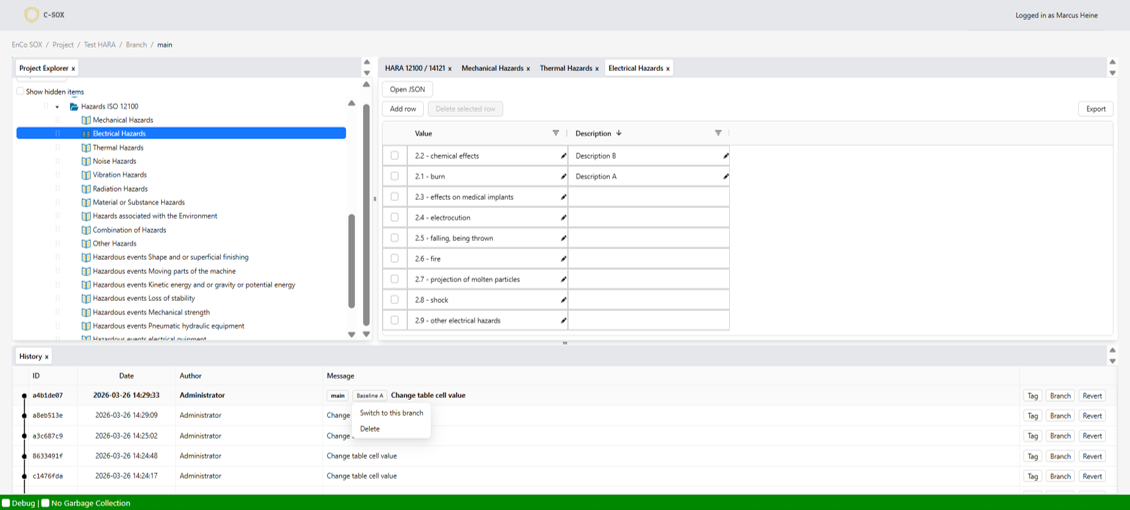Enable the Show hidden items checkbox
The height and width of the screenshot is (510, 1130).
20,92
